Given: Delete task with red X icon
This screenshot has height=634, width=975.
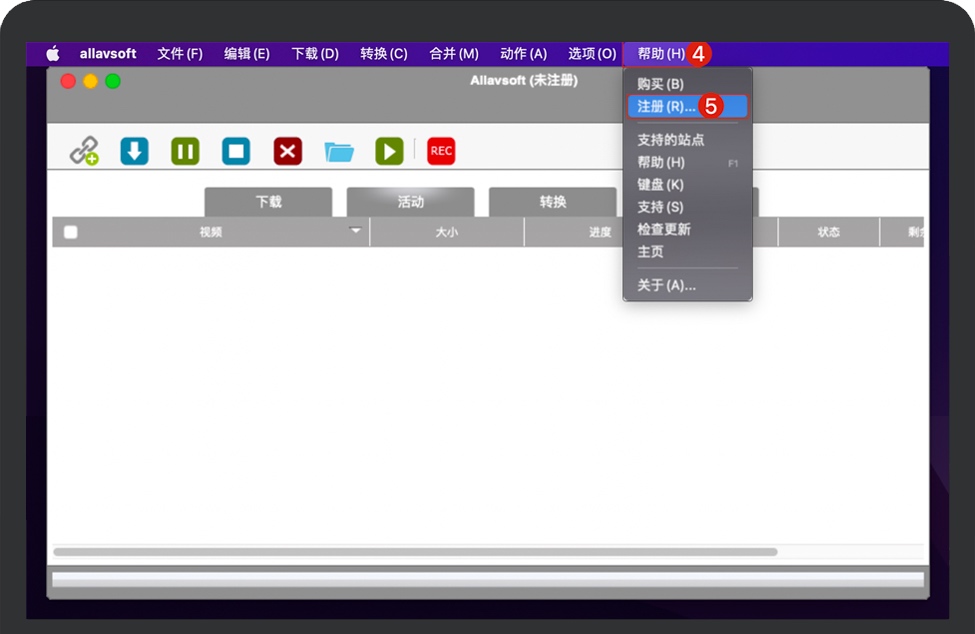Looking at the screenshot, I should click(x=288, y=151).
